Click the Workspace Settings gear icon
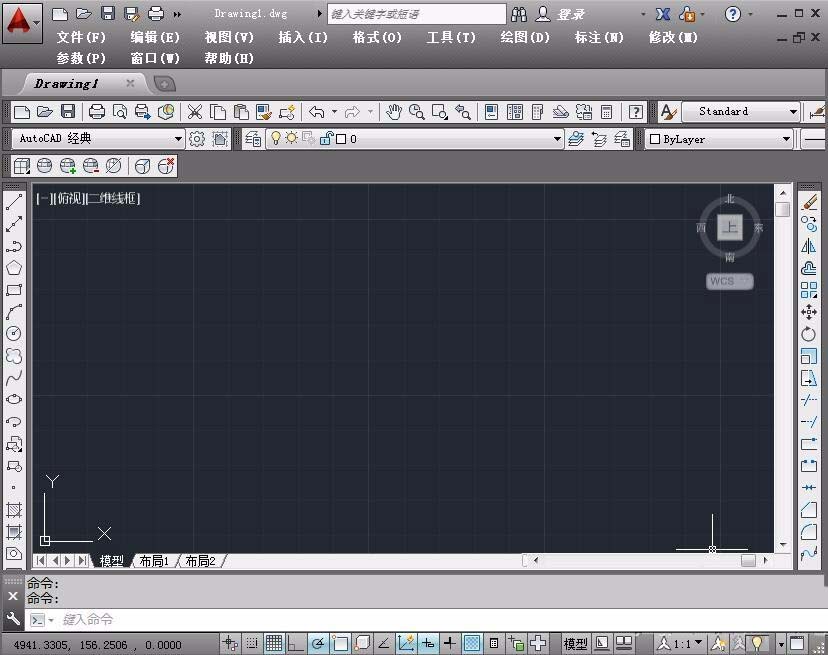828x655 pixels. (197, 139)
